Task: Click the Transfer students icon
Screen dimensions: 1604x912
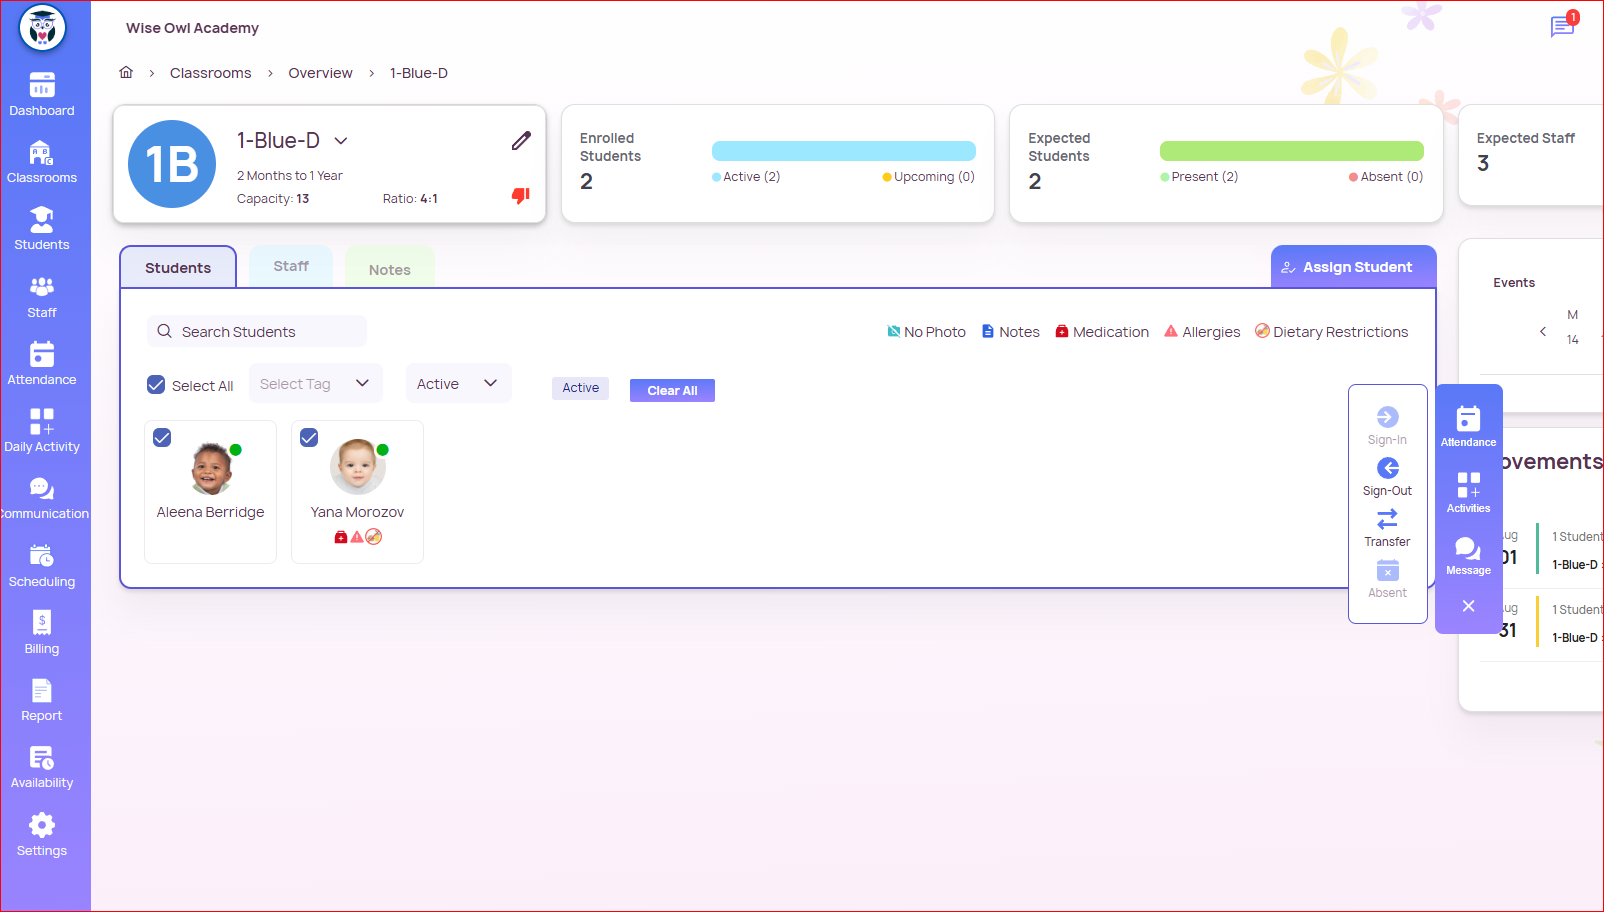Action: click(1387, 520)
